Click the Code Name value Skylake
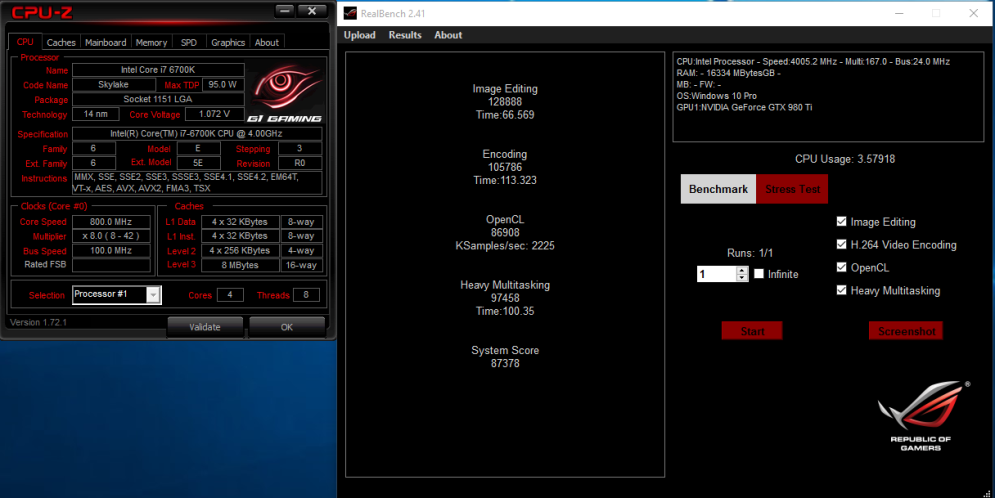Viewport: 995px width, 498px height. pos(114,84)
